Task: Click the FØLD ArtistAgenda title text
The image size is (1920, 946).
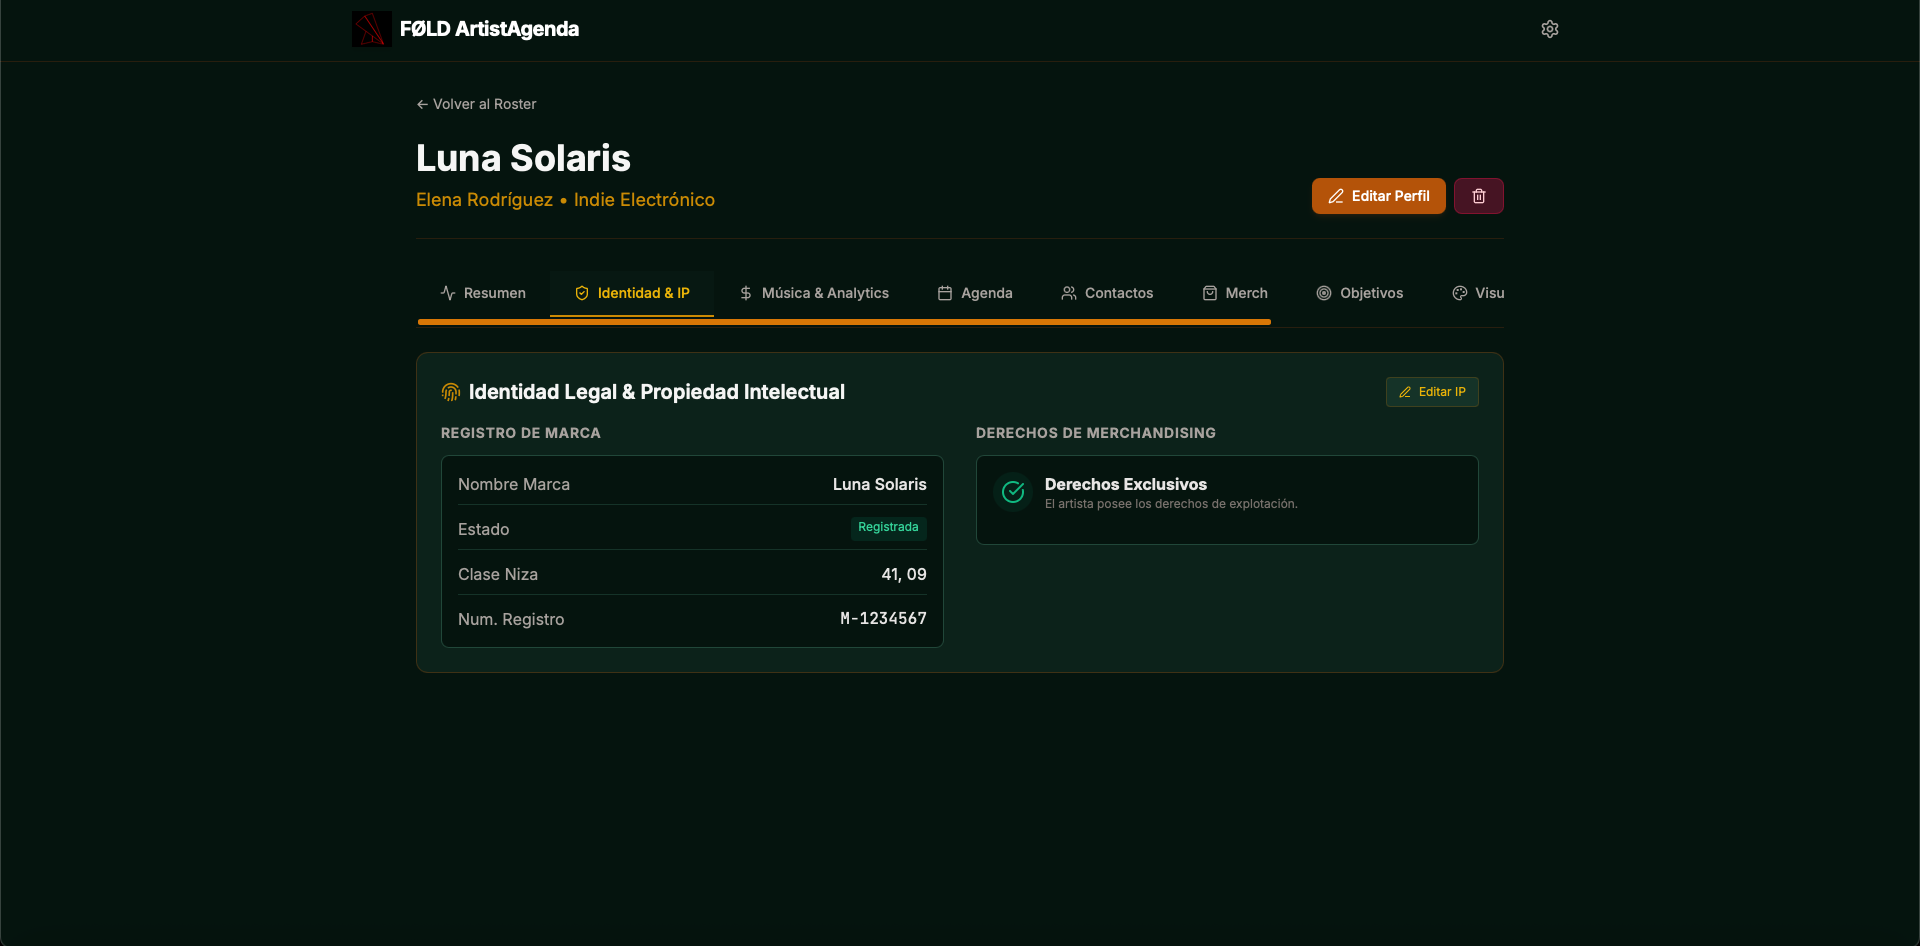Action: [x=489, y=29]
